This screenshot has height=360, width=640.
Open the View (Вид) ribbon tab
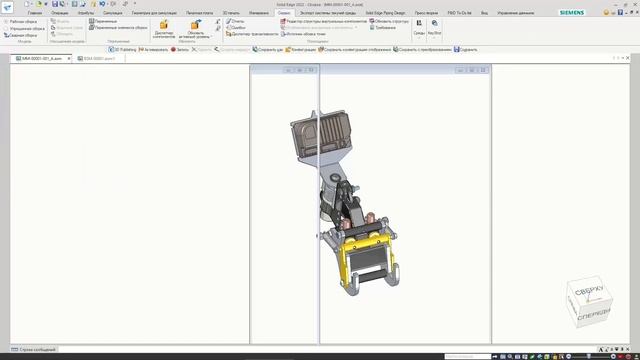point(484,13)
